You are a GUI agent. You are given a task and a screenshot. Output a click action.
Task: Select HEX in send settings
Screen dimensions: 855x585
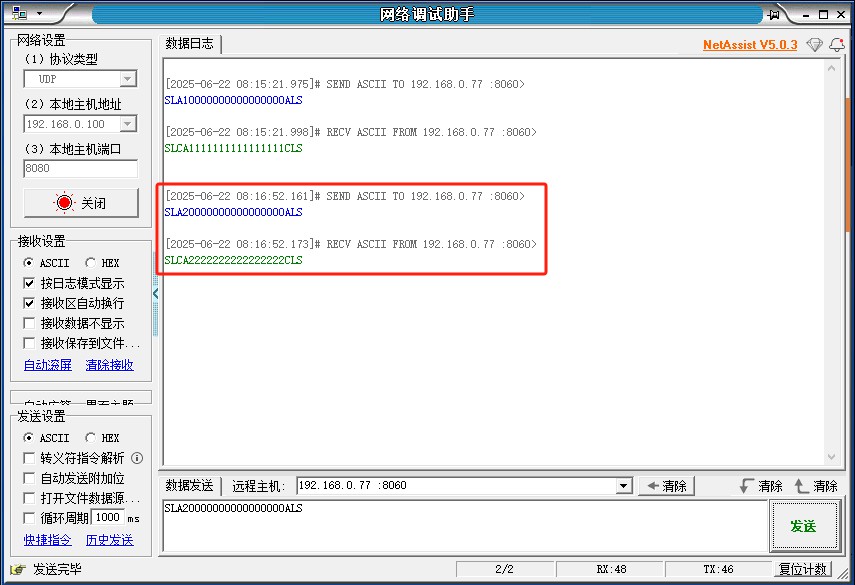tap(103, 438)
